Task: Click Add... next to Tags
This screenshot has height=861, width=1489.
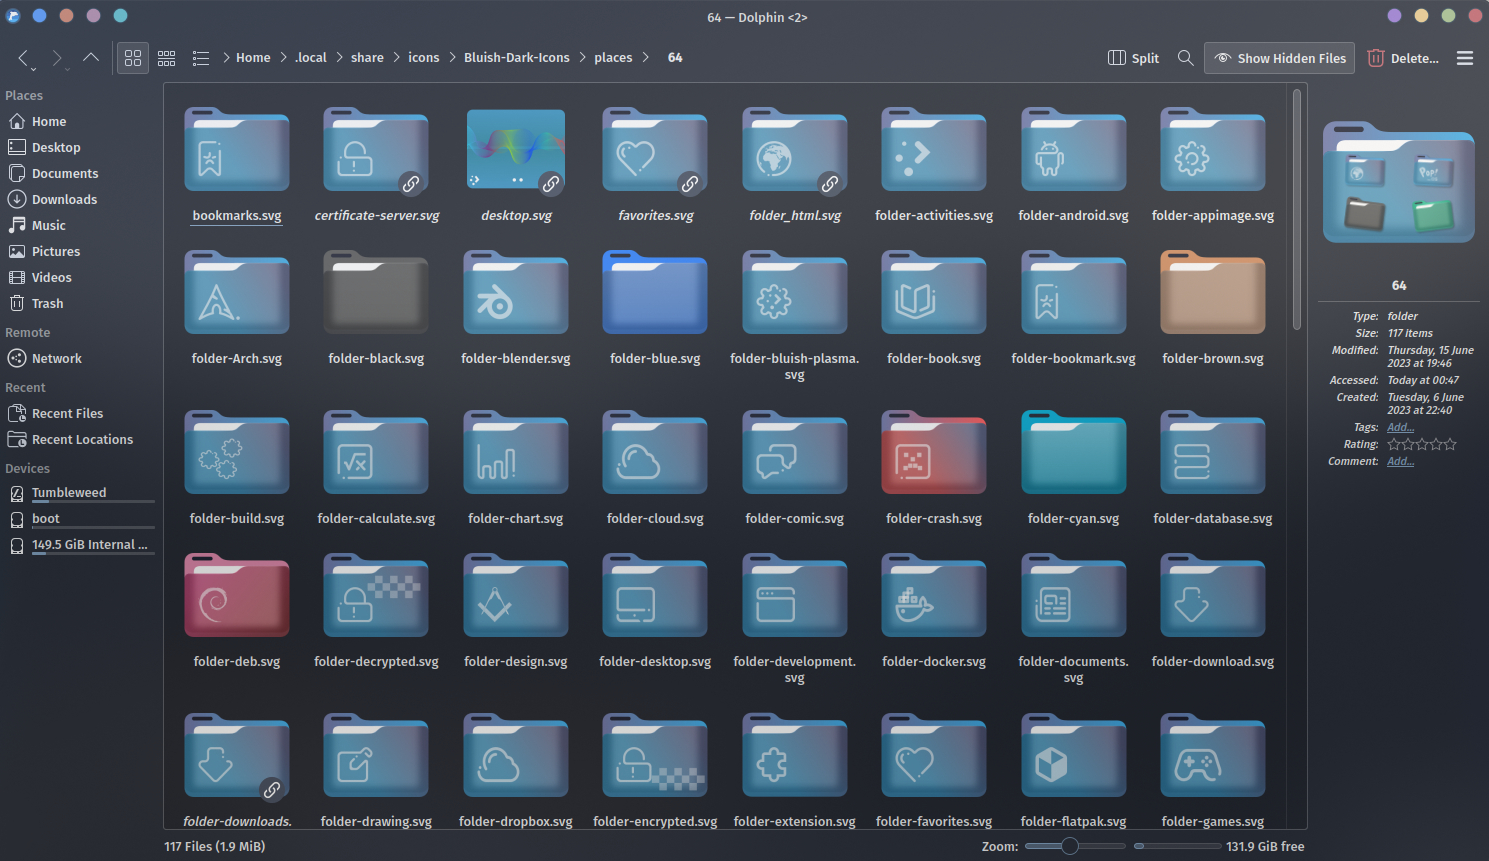Action: [1400, 427]
